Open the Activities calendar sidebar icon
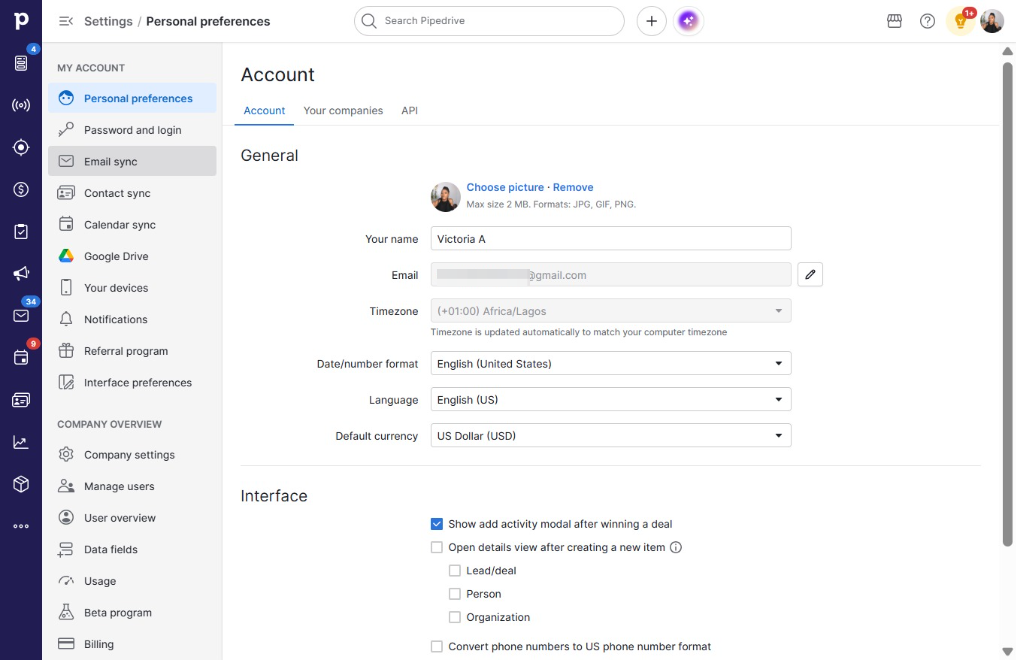The image size is (1016, 660). (x=21, y=358)
